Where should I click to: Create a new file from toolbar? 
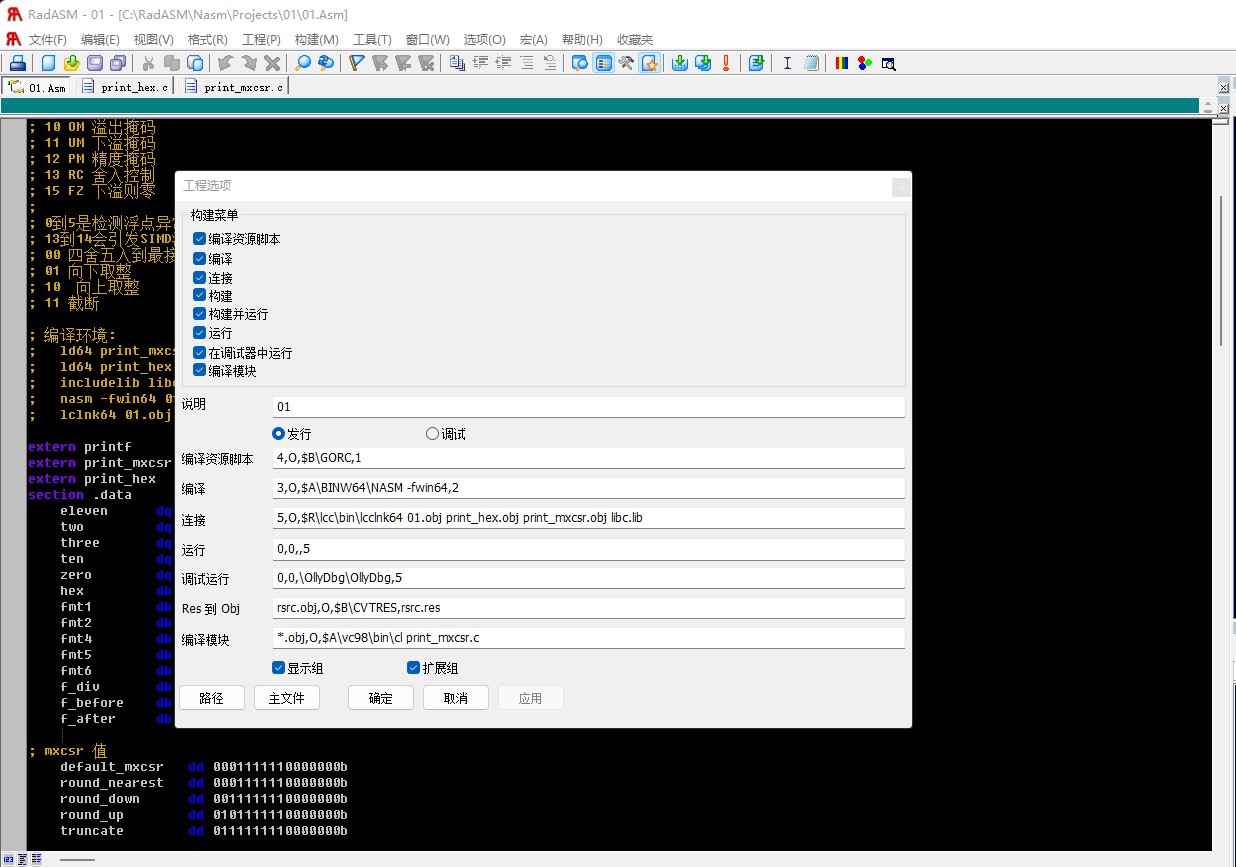pyautogui.click(x=48, y=63)
